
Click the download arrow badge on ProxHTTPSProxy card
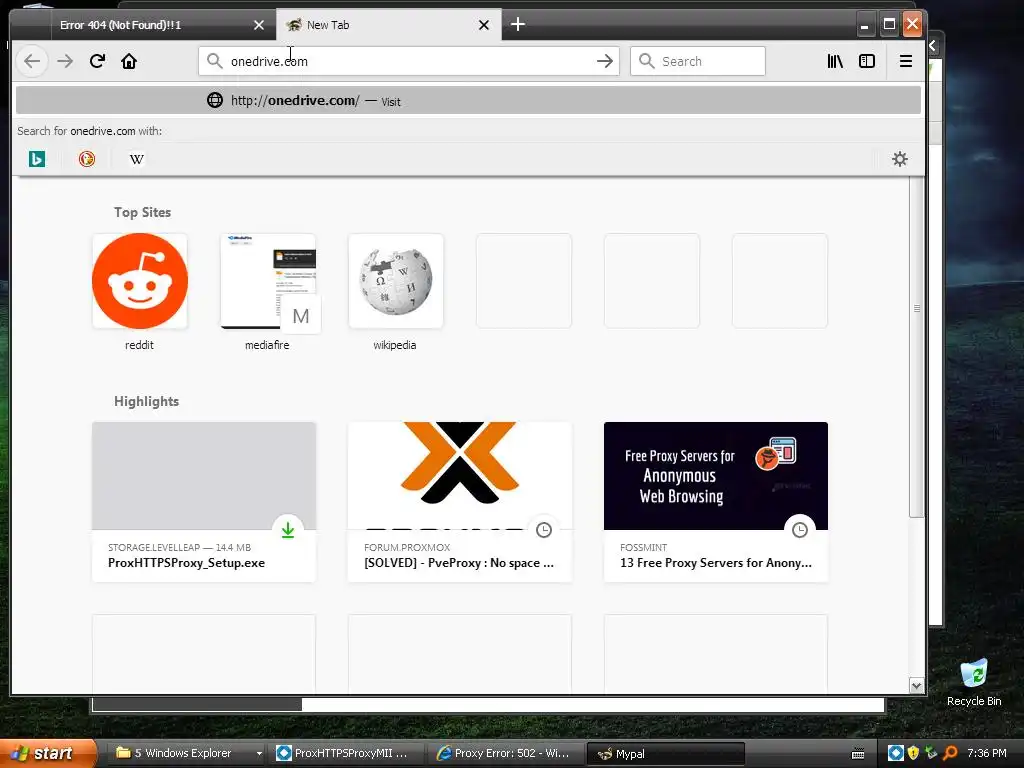(288, 530)
